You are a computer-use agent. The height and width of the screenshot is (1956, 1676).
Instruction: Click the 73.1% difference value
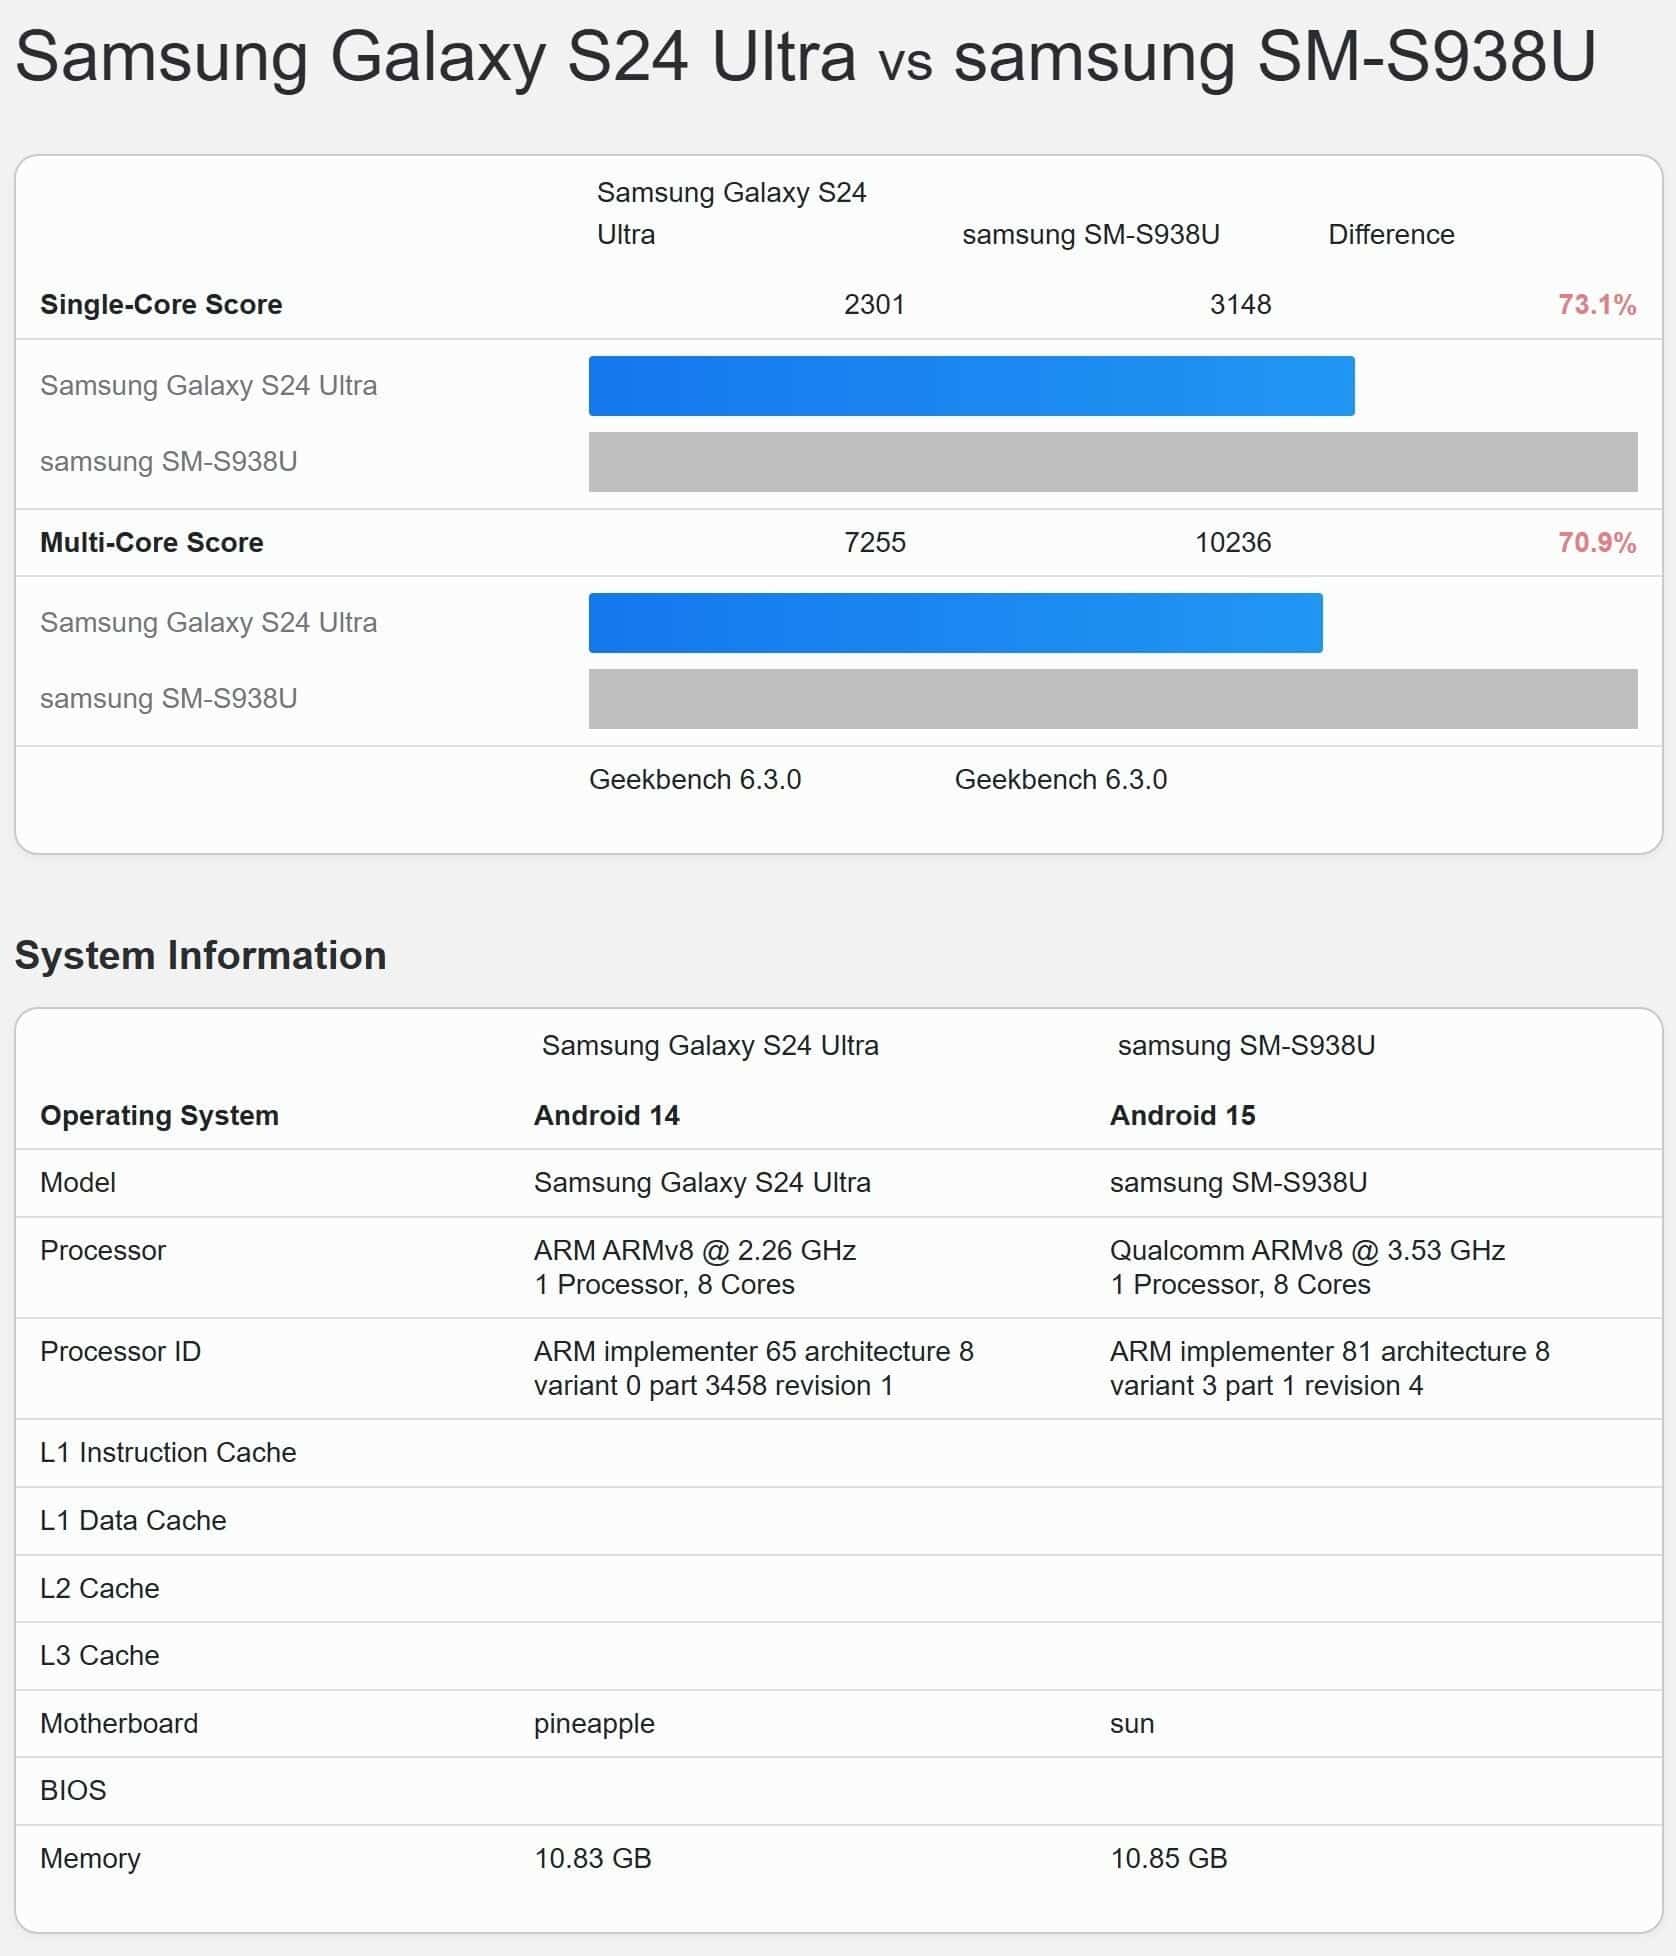1597,304
